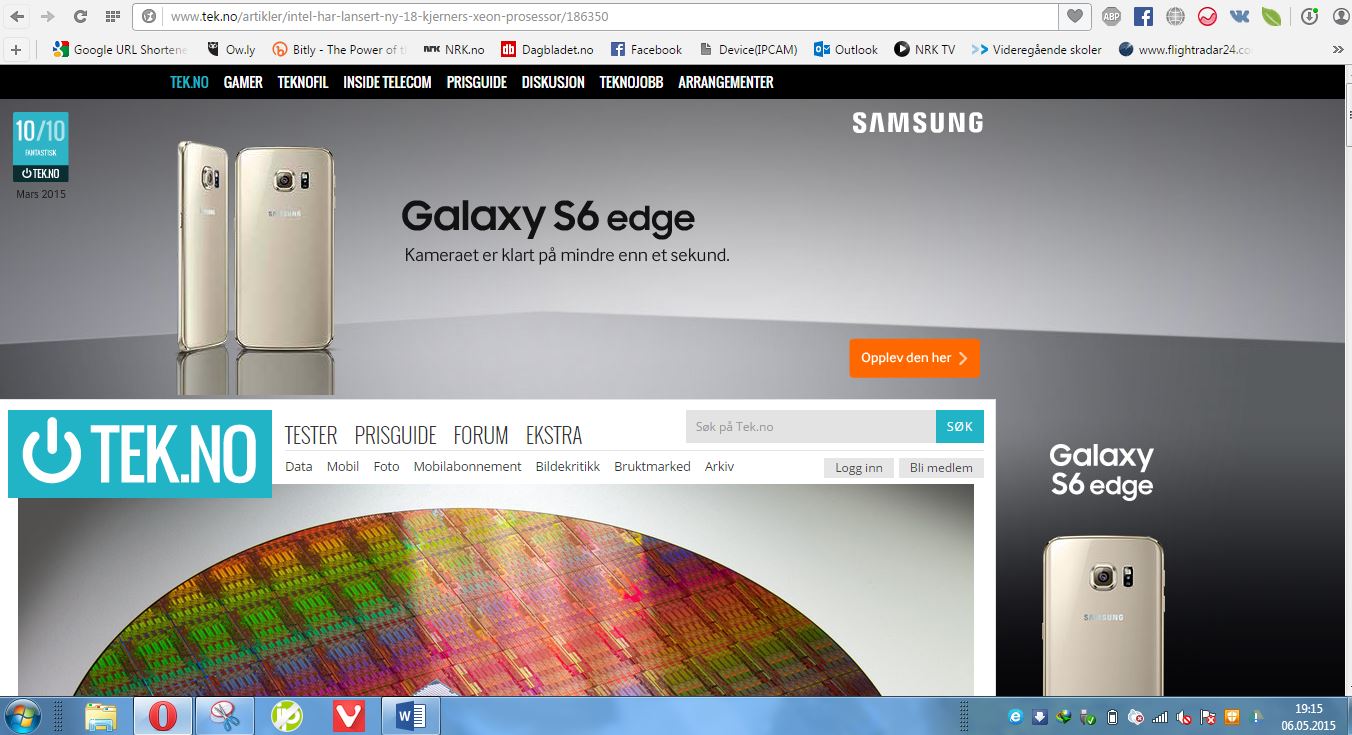Open Word from the taskbar
The image size is (1352, 735).
point(411,716)
